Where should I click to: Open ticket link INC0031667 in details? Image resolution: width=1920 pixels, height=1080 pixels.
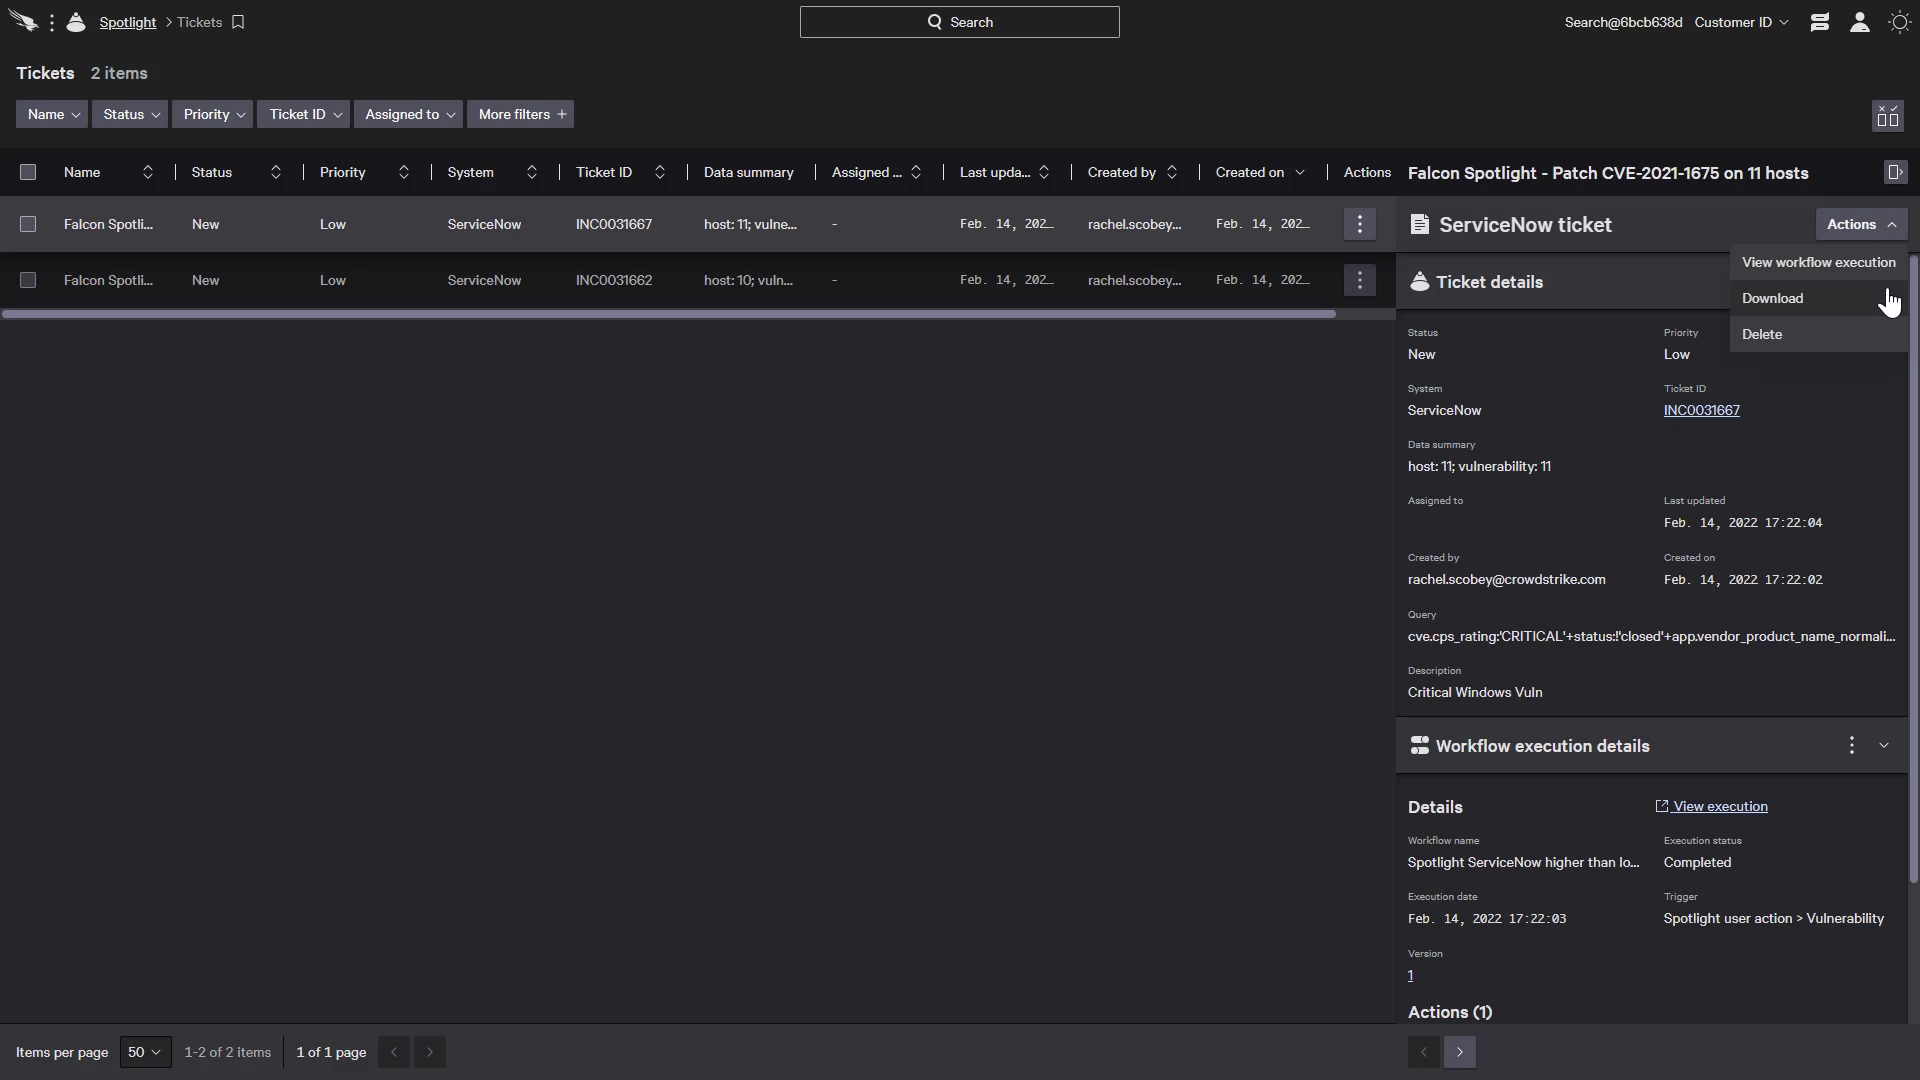(1702, 410)
